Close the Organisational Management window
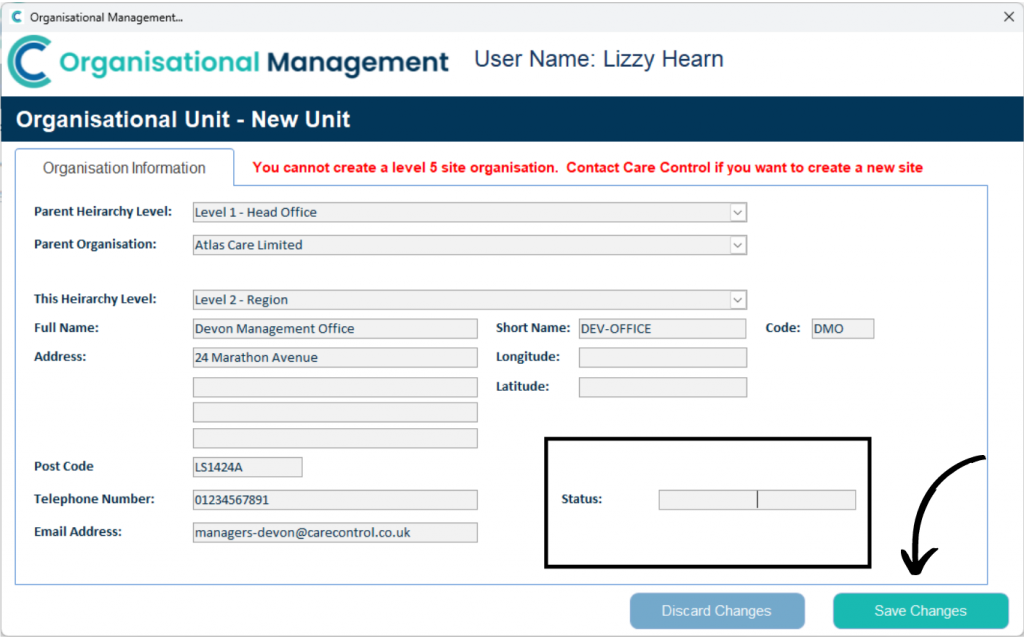1024x637 pixels. 1008,17
